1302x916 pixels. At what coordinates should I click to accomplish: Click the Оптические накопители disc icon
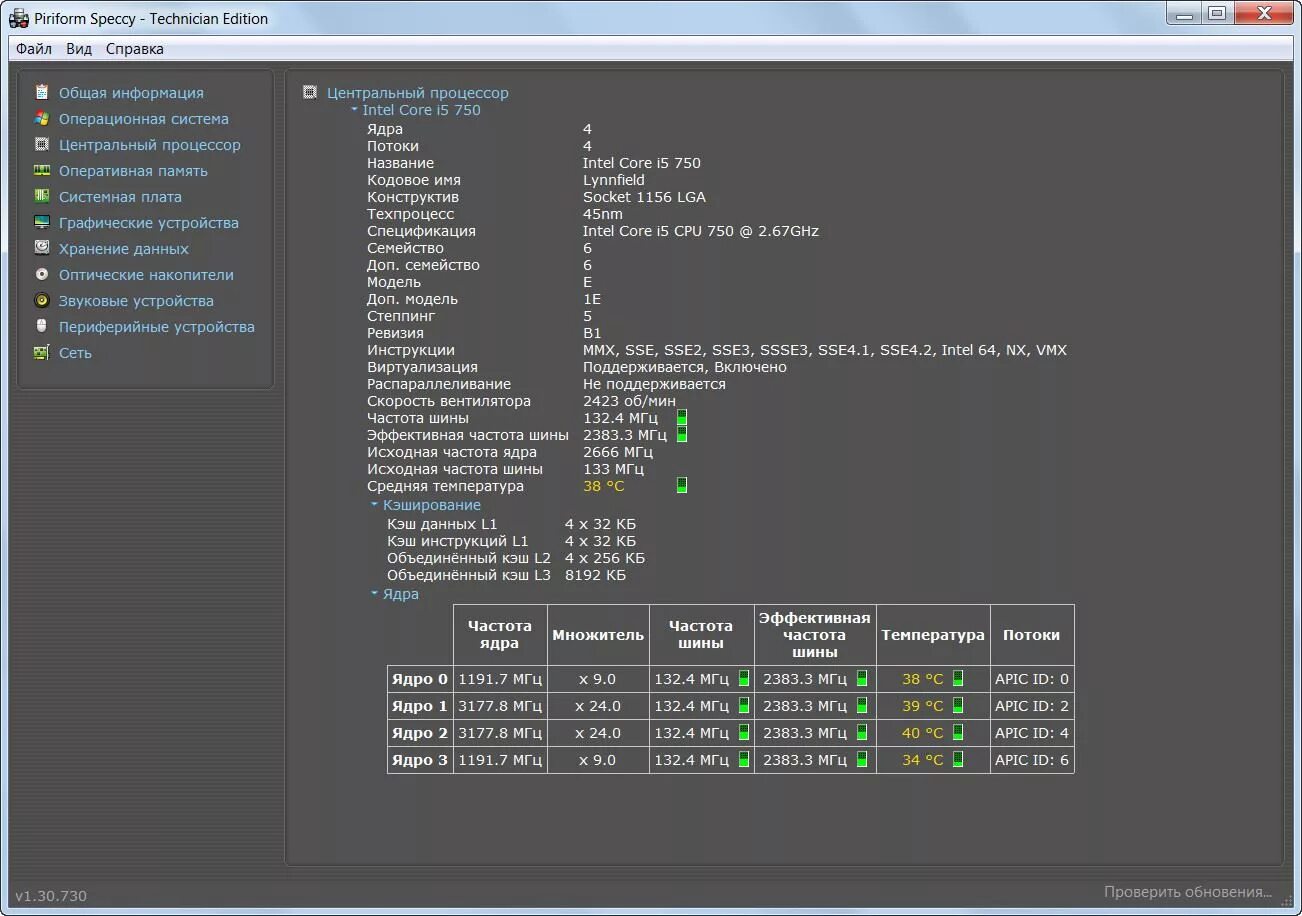coord(42,274)
